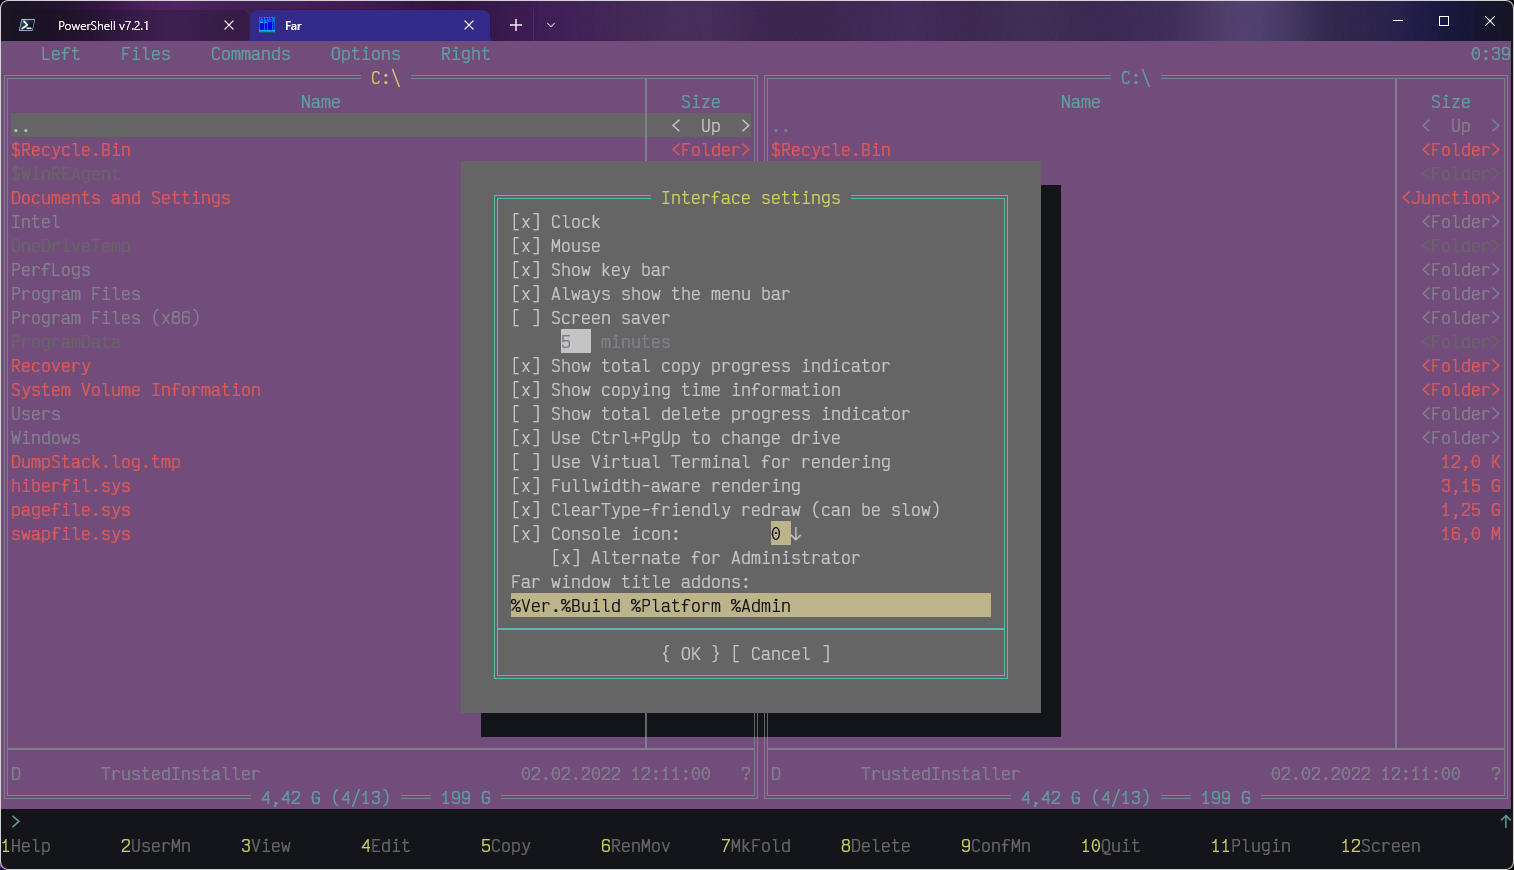The height and width of the screenshot is (870, 1514).
Task: Click the 7MkFold key bar button
Action: click(756, 846)
